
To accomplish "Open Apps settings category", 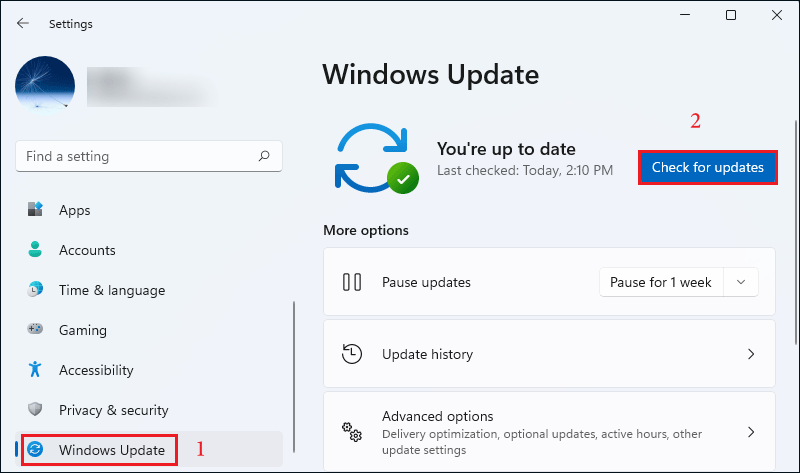I will [74, 210].
